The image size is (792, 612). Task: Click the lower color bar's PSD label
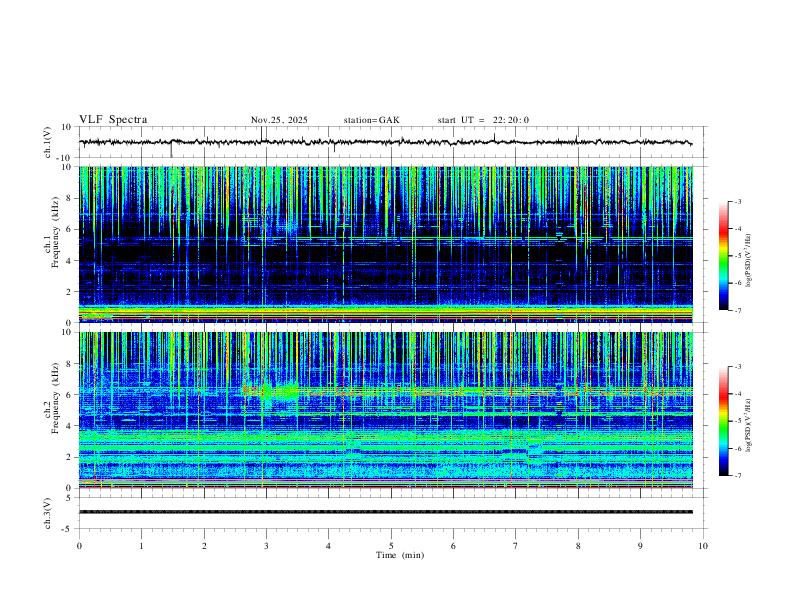[x=749, y=425]
